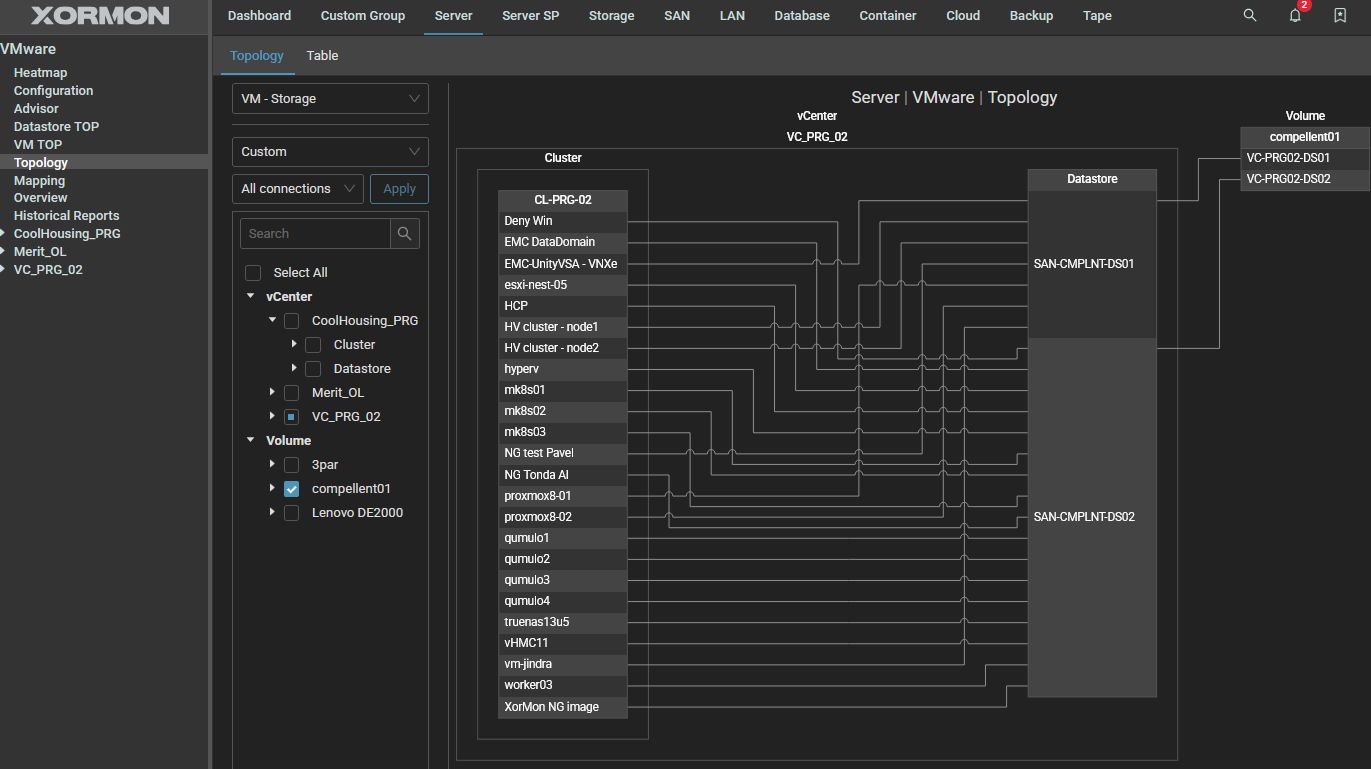This screenshot has height=769, width=1371.
Task: Check the Select All checkbox
Action: point(253,273)
